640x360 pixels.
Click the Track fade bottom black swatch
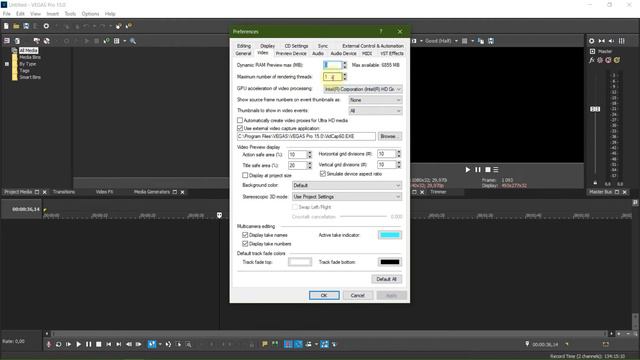(x=390, y=262)
